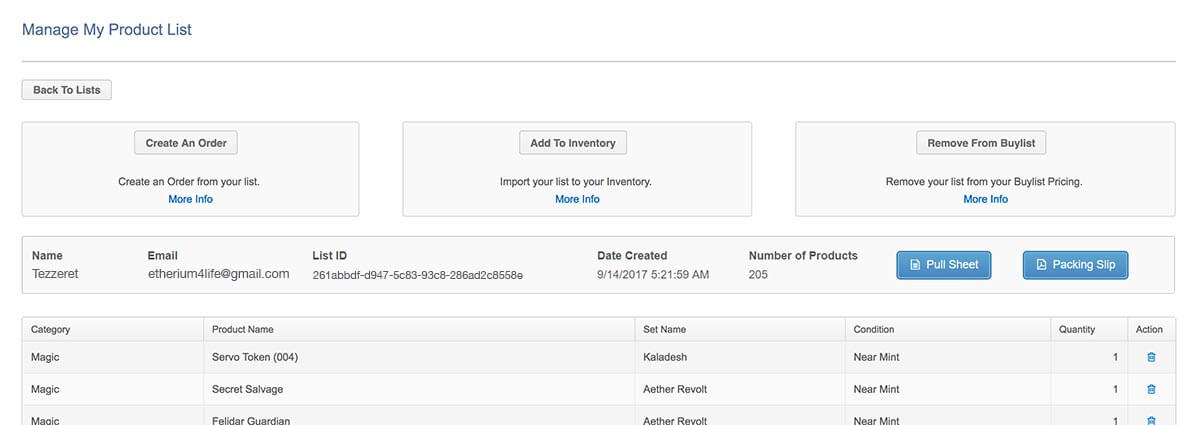
Task: Click the List ID value text
Action: pyautogui.click(x=417, y=274)
